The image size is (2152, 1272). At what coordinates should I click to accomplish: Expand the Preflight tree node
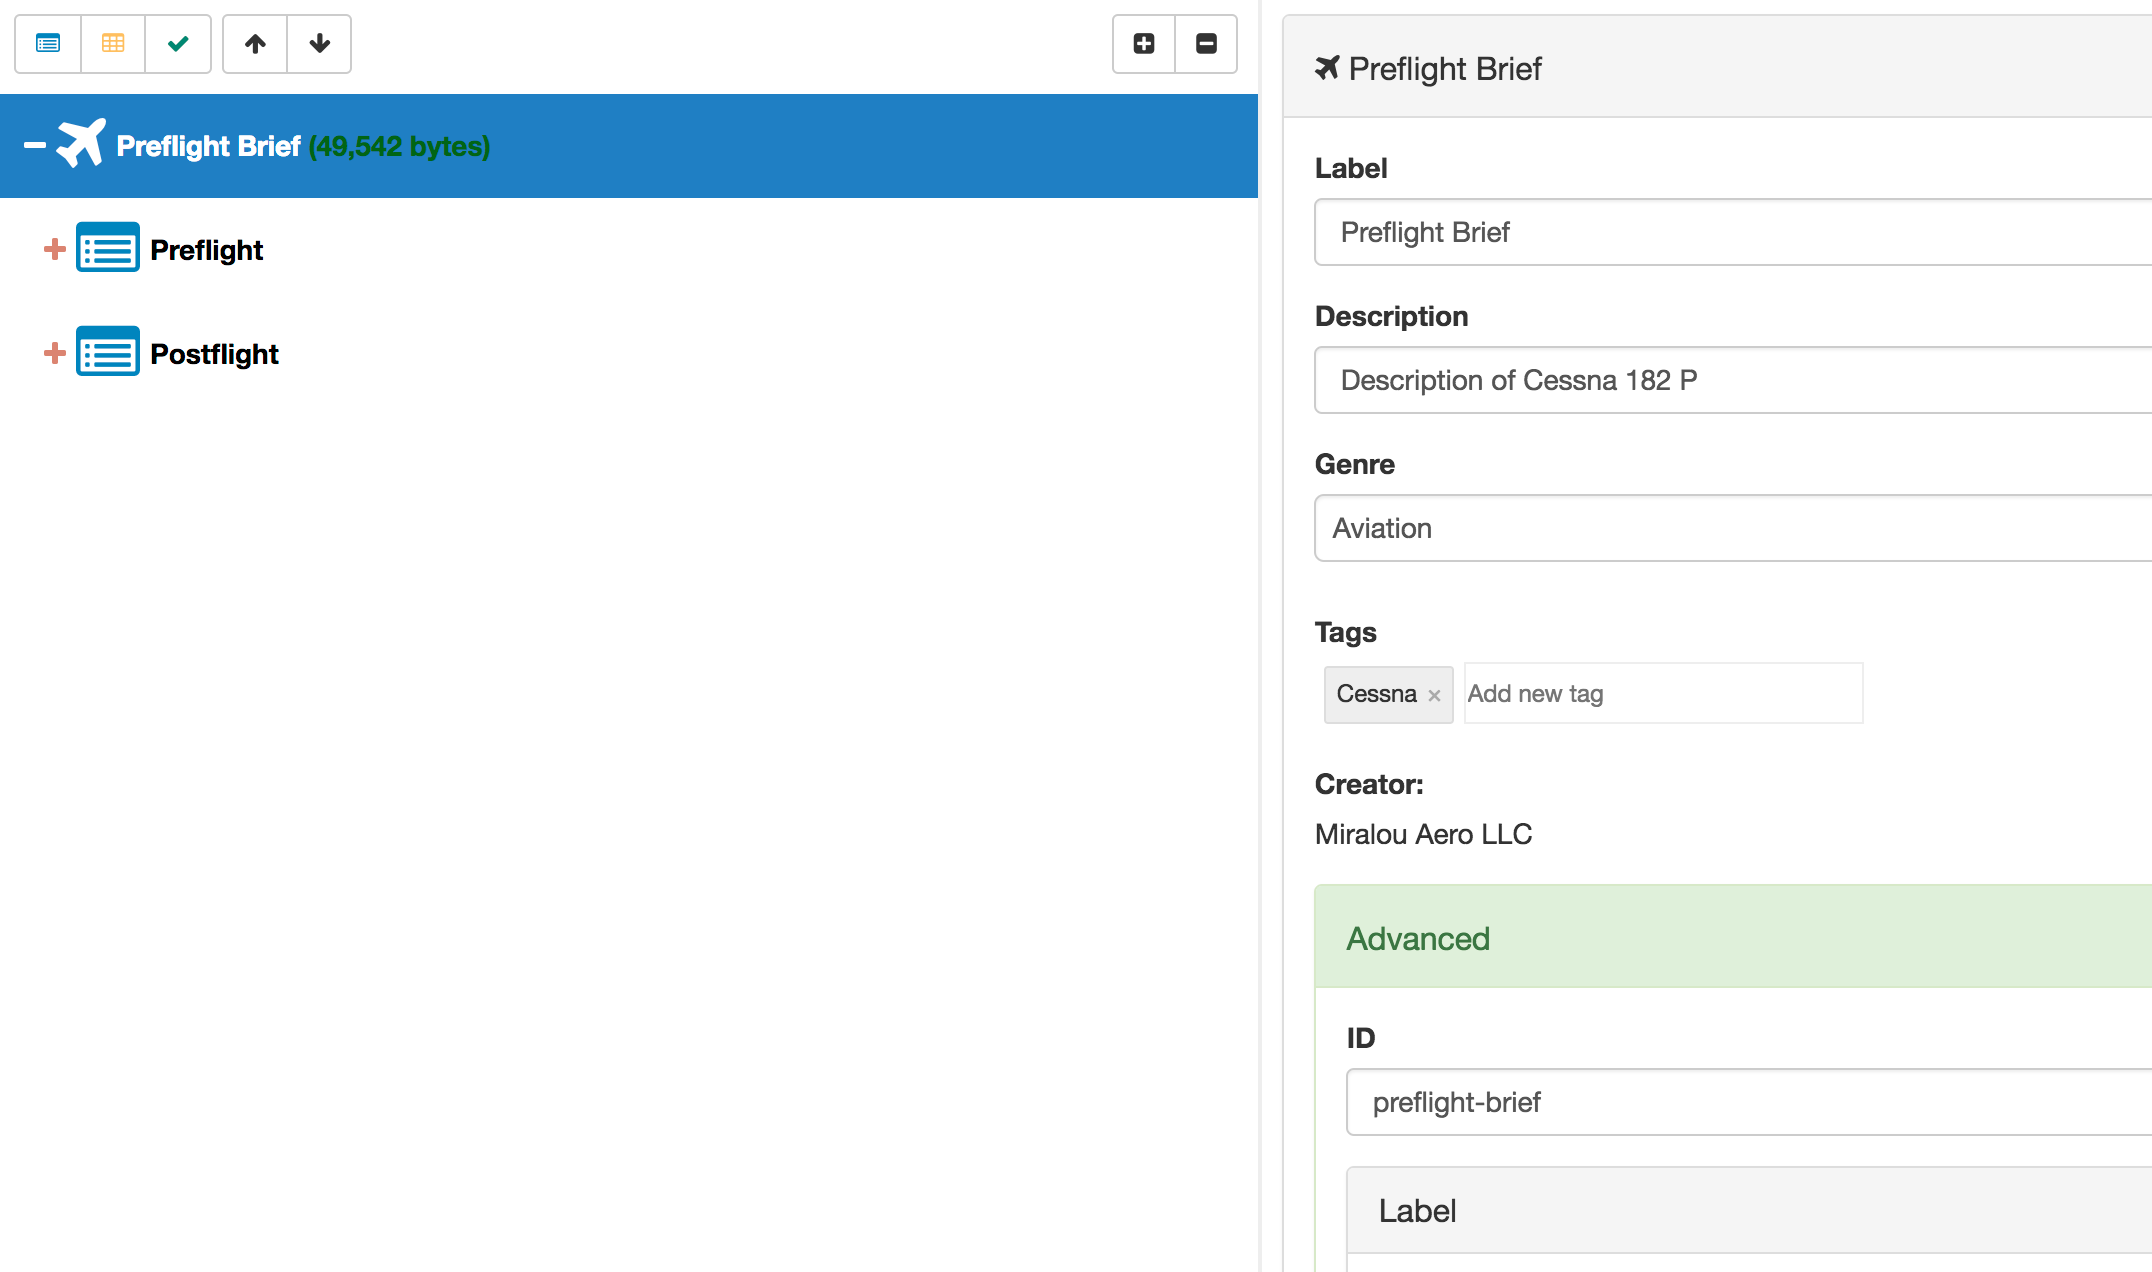point(55,249)
